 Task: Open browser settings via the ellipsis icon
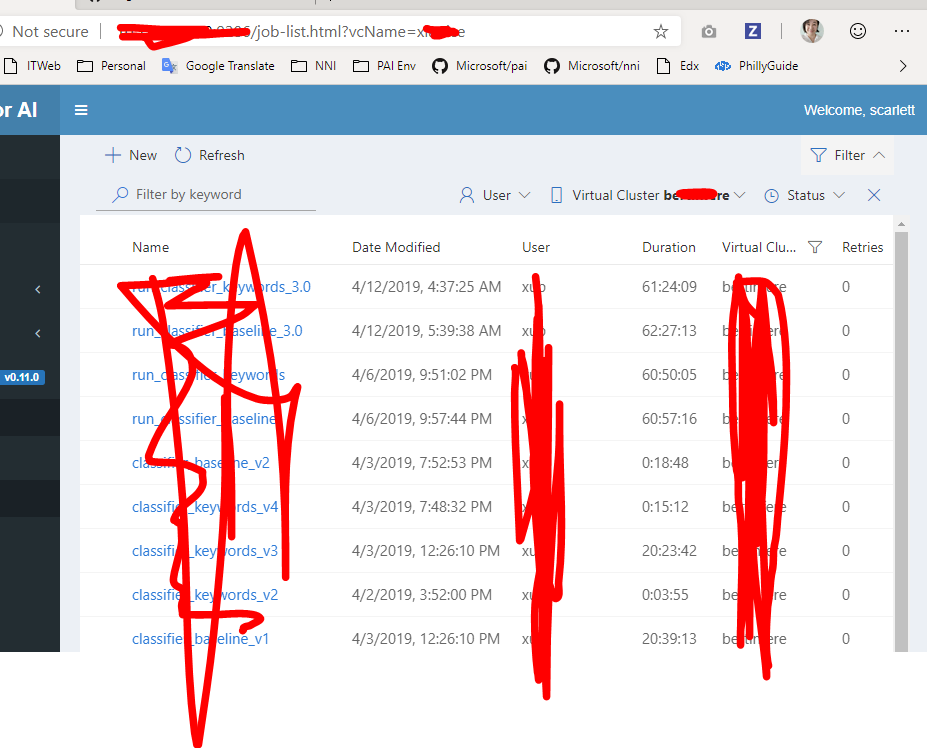902,31
